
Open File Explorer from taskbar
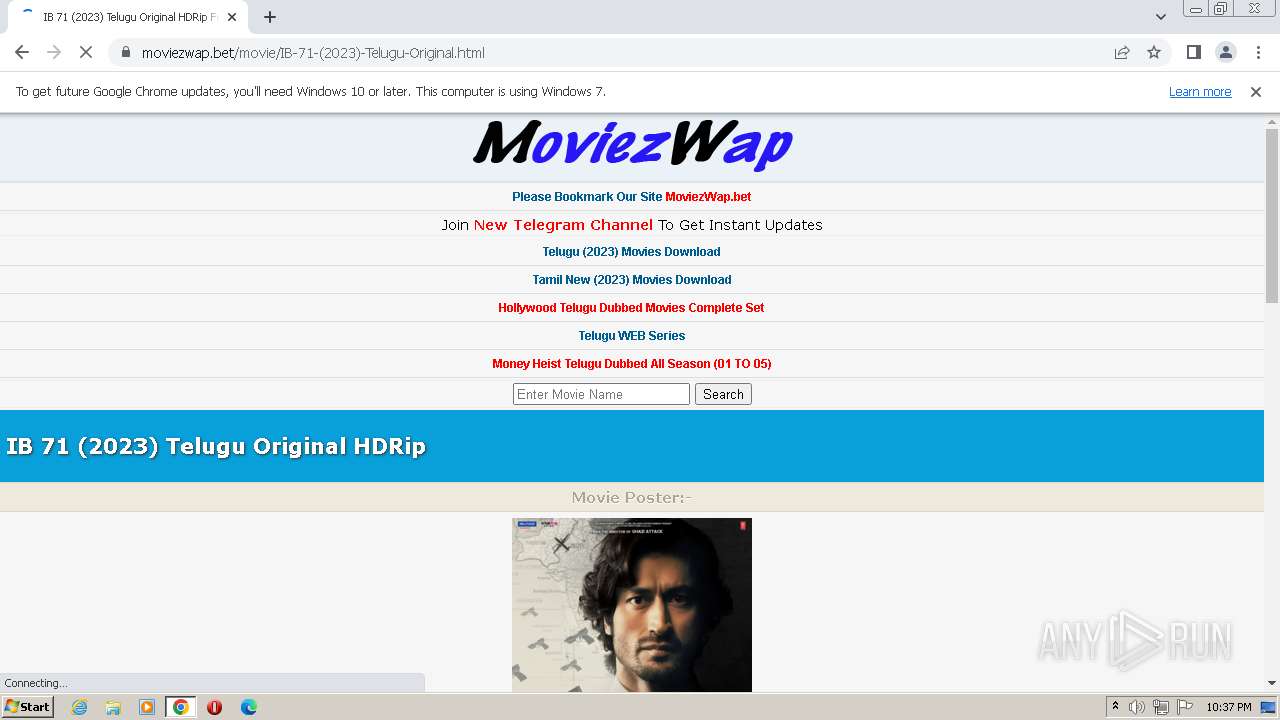pyautogui.click(x=113, y=707)
